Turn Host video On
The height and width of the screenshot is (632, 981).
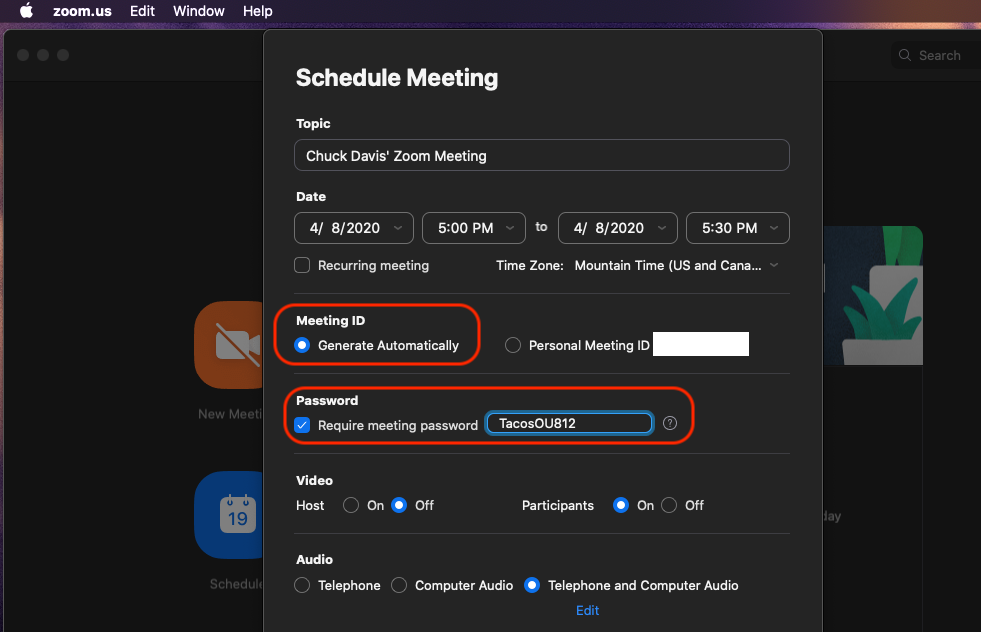point(351,505)
